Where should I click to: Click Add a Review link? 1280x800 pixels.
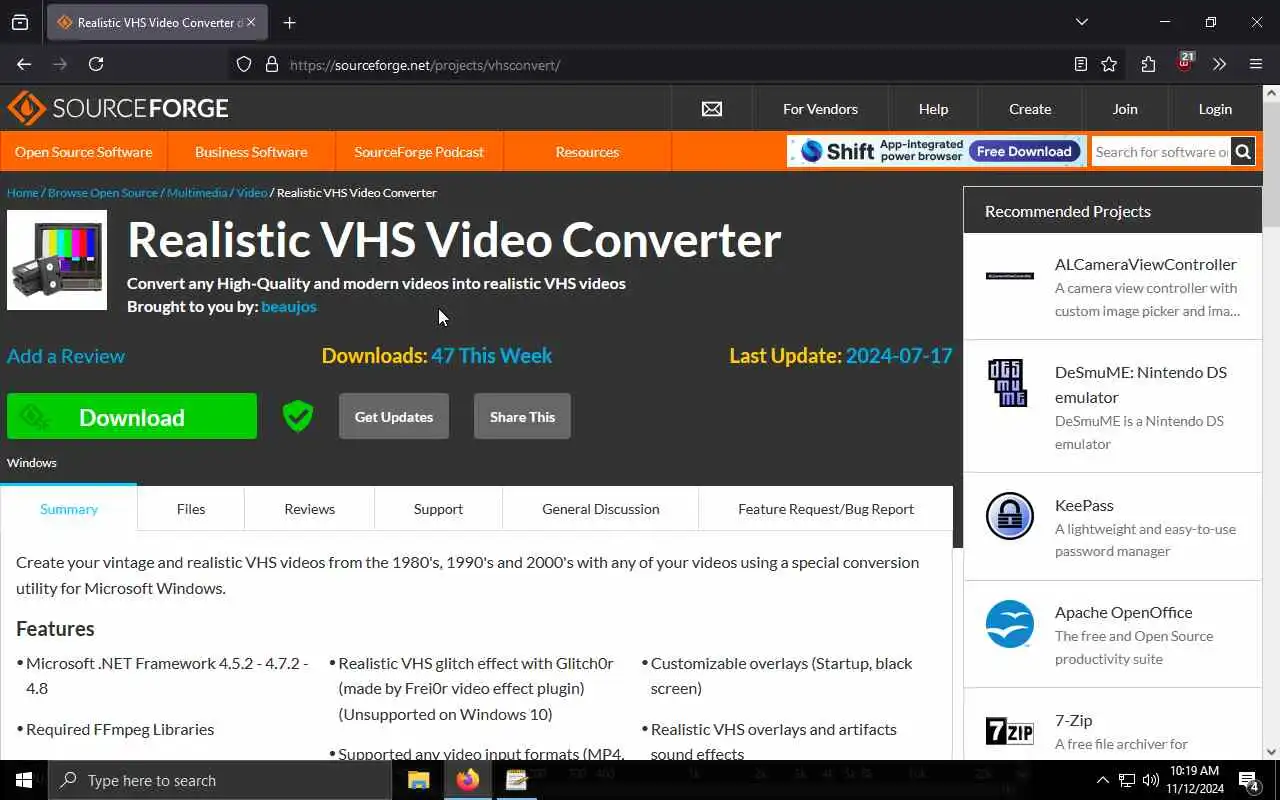point(66,355)
